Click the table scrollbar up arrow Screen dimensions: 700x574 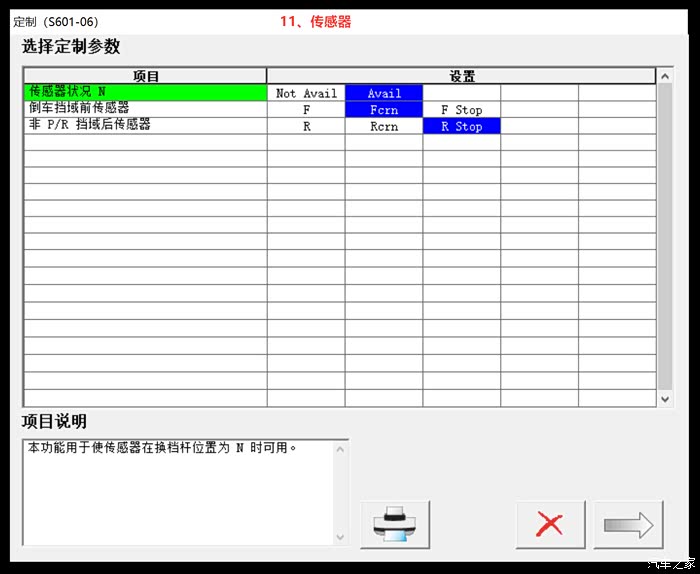point(665,76)
